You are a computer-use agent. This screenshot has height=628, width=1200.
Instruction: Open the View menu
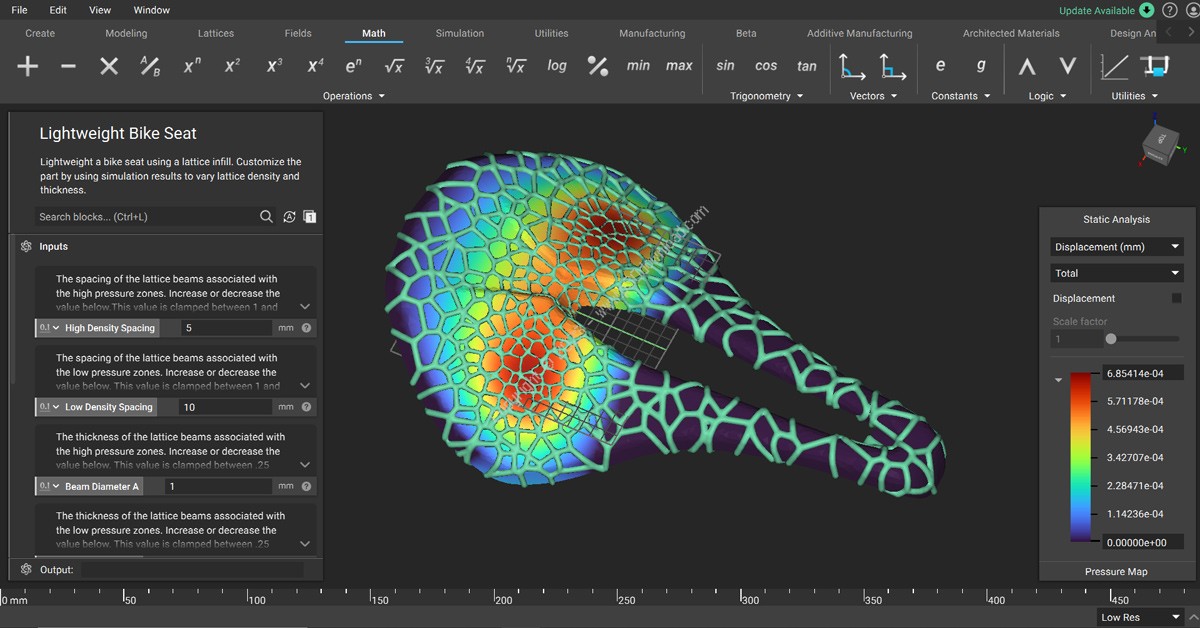(100, 10)
